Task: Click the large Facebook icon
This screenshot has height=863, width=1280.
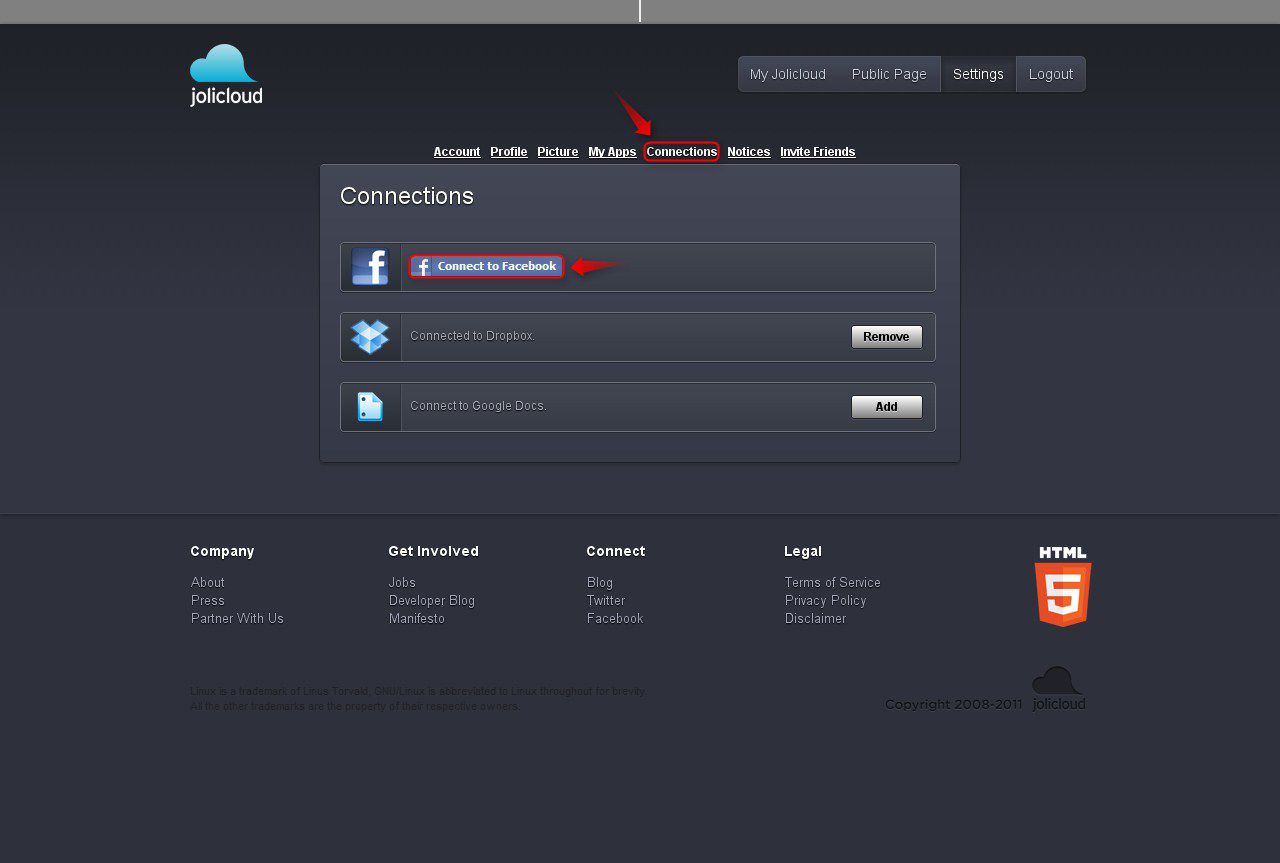Action: (x=370, y=267)
